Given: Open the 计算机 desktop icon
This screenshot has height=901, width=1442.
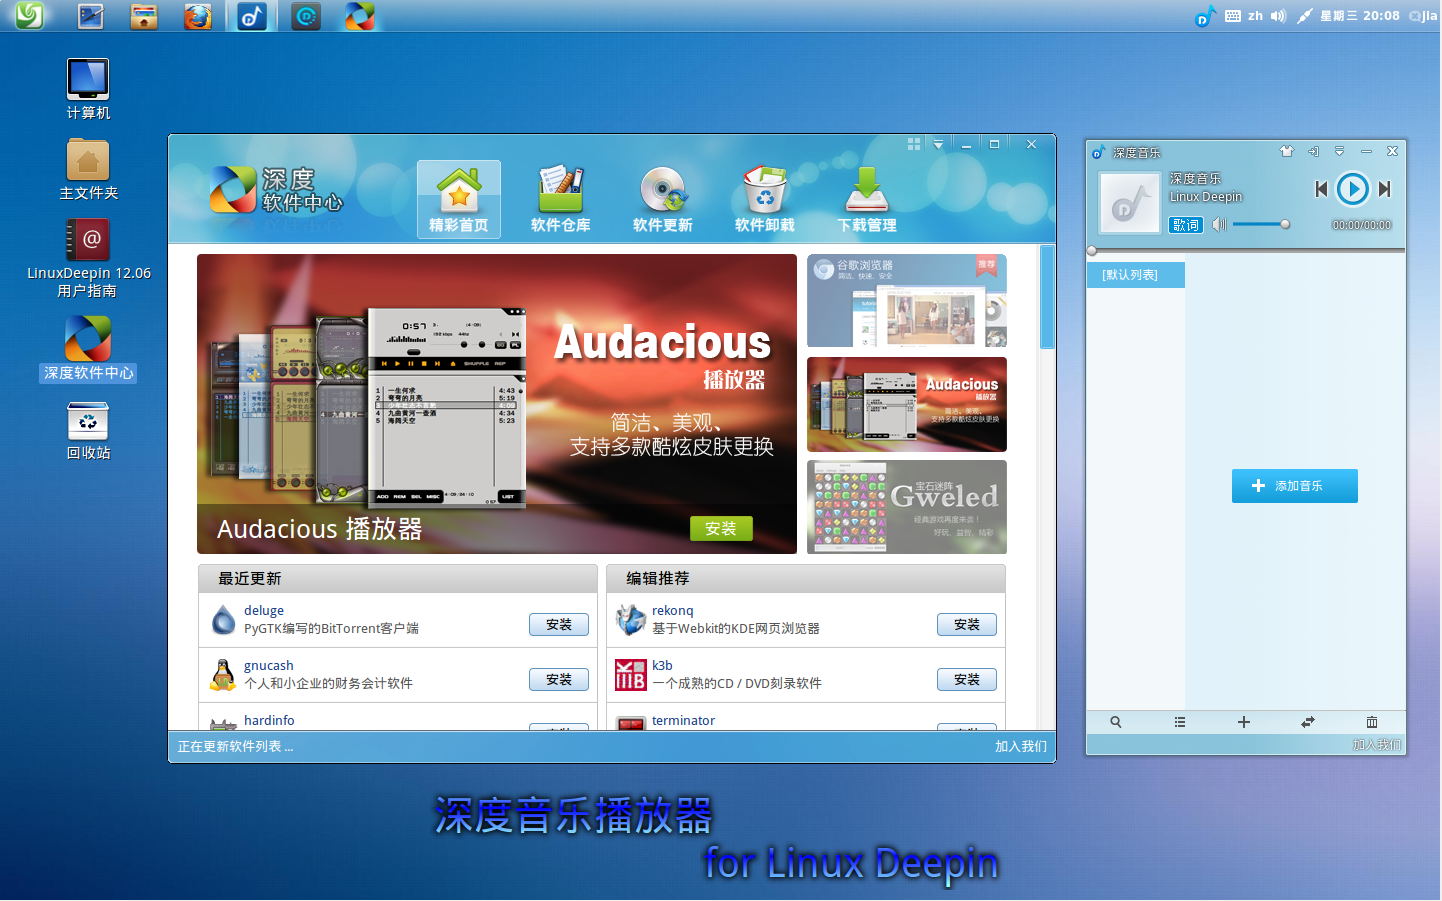Looking at the screenshot, I should coord(88,89).
